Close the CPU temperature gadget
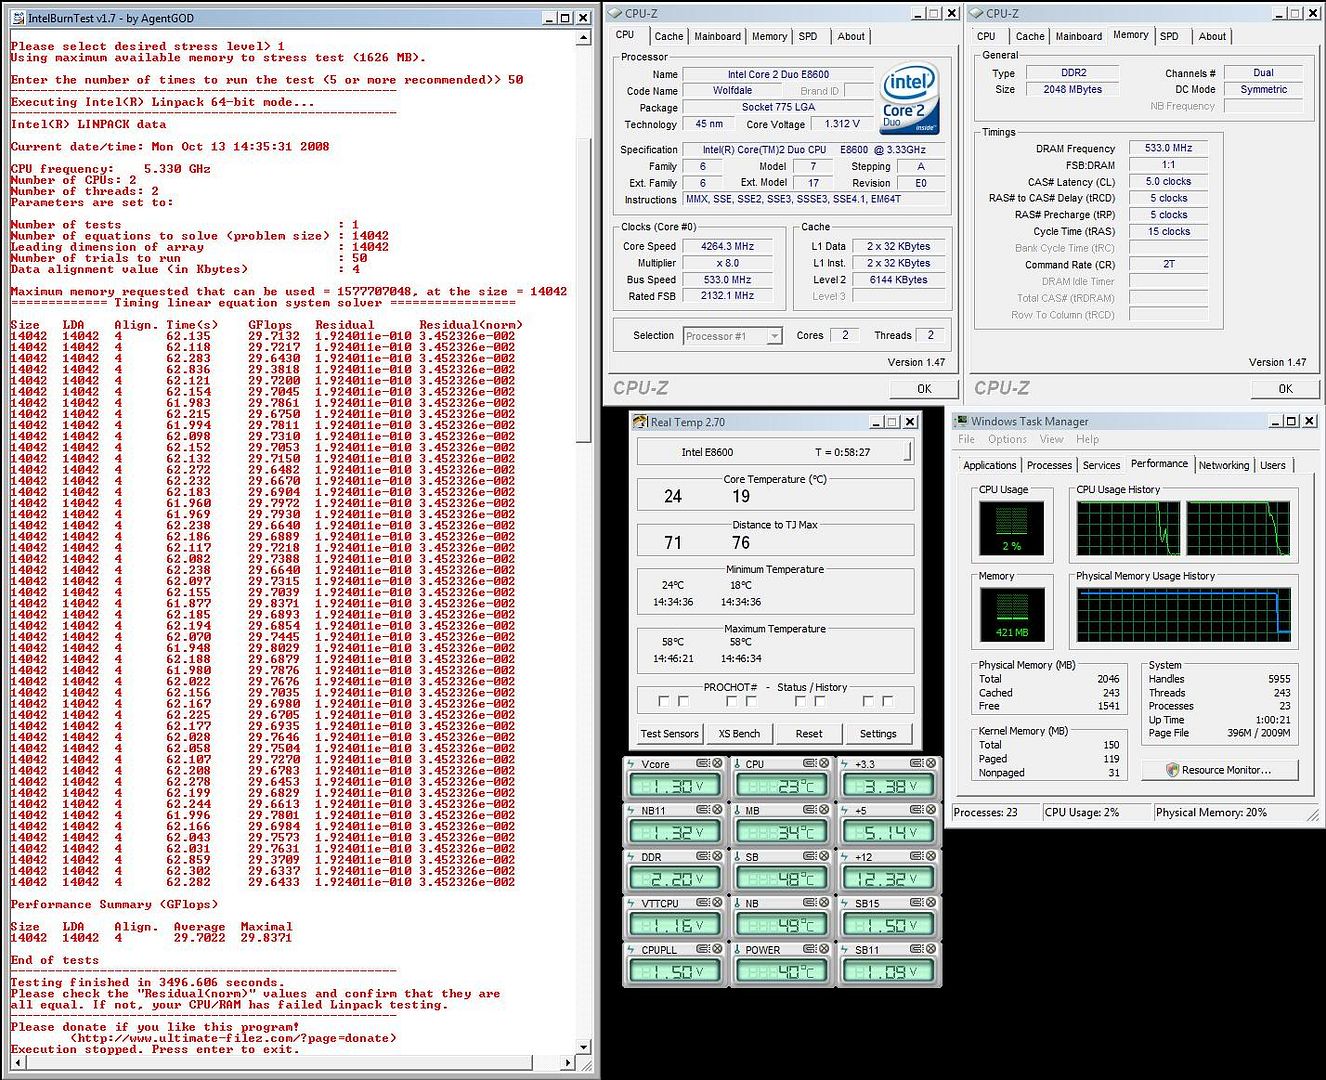Screen dimensions: 1326x1080 click(x=824, y=764)
